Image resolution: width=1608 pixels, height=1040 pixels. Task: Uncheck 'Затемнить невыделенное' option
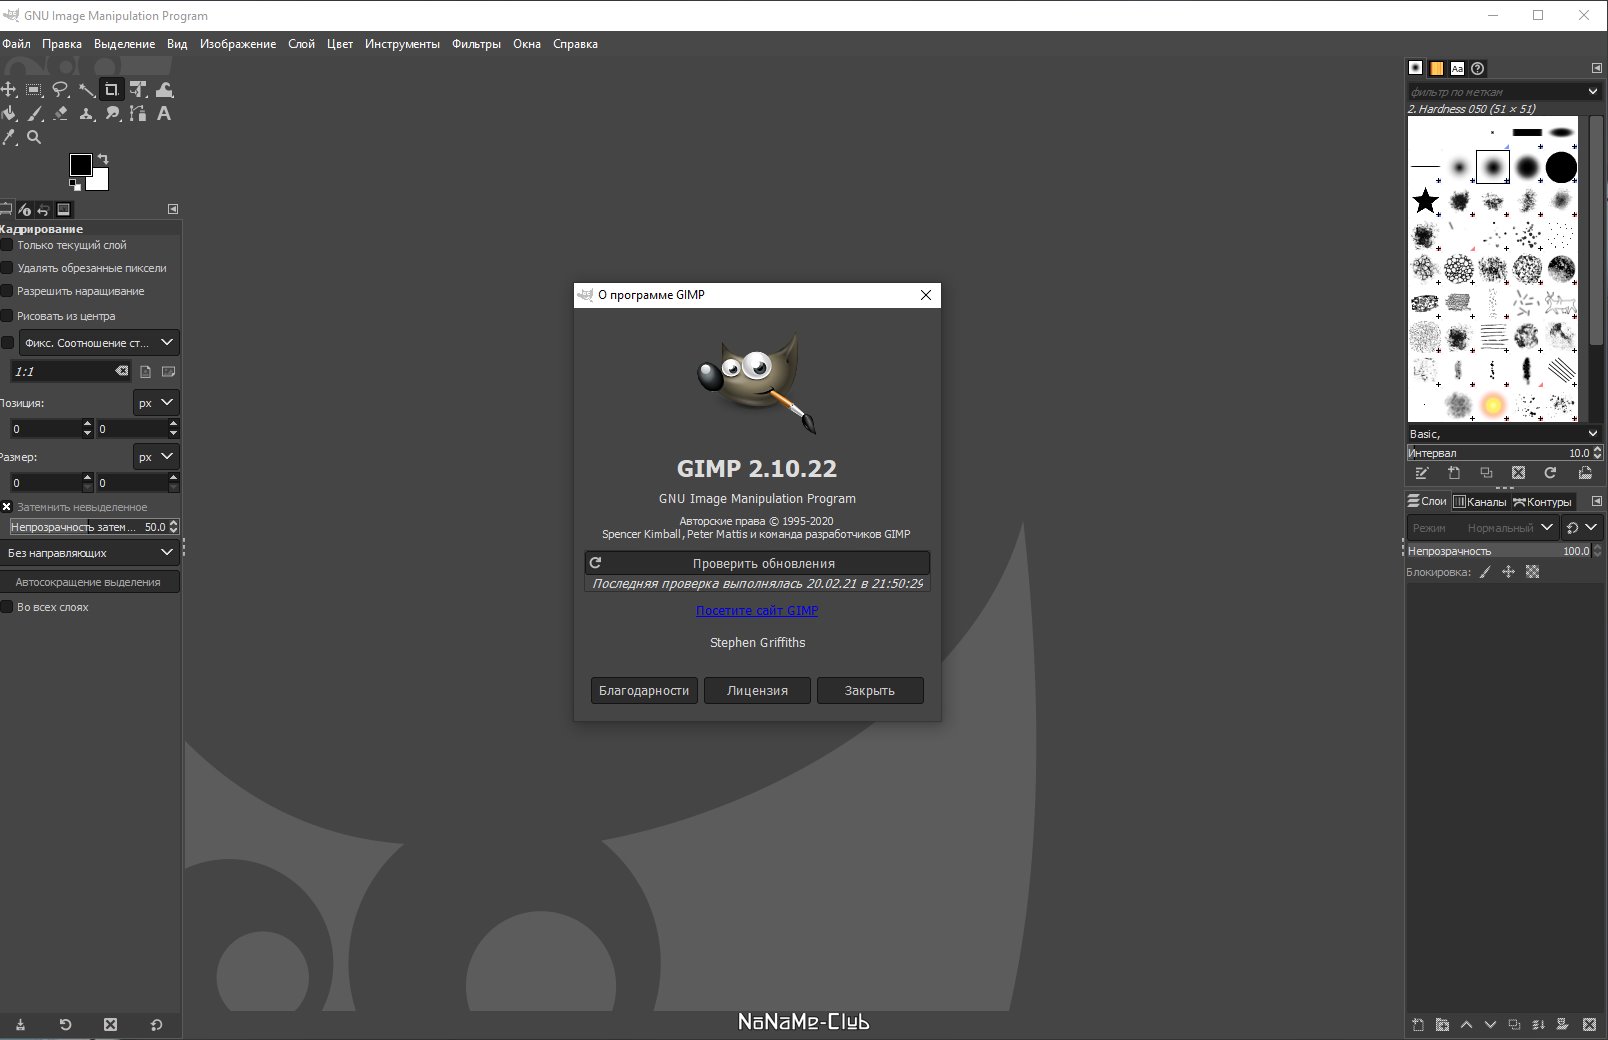7,507
